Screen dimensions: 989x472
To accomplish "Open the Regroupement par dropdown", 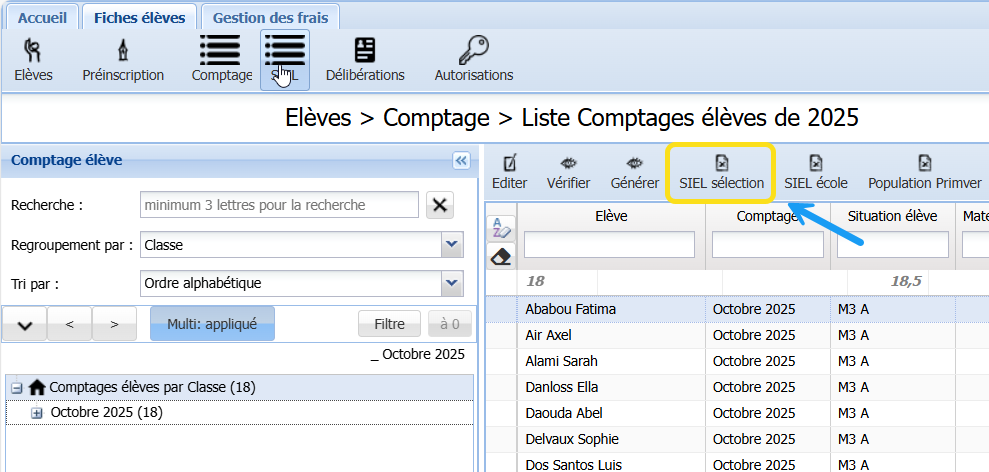I will (x=451, y=245).
